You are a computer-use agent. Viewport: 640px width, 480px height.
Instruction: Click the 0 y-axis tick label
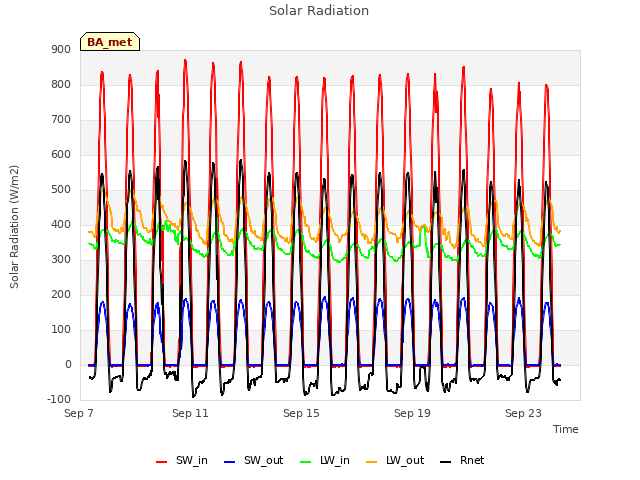68,365
